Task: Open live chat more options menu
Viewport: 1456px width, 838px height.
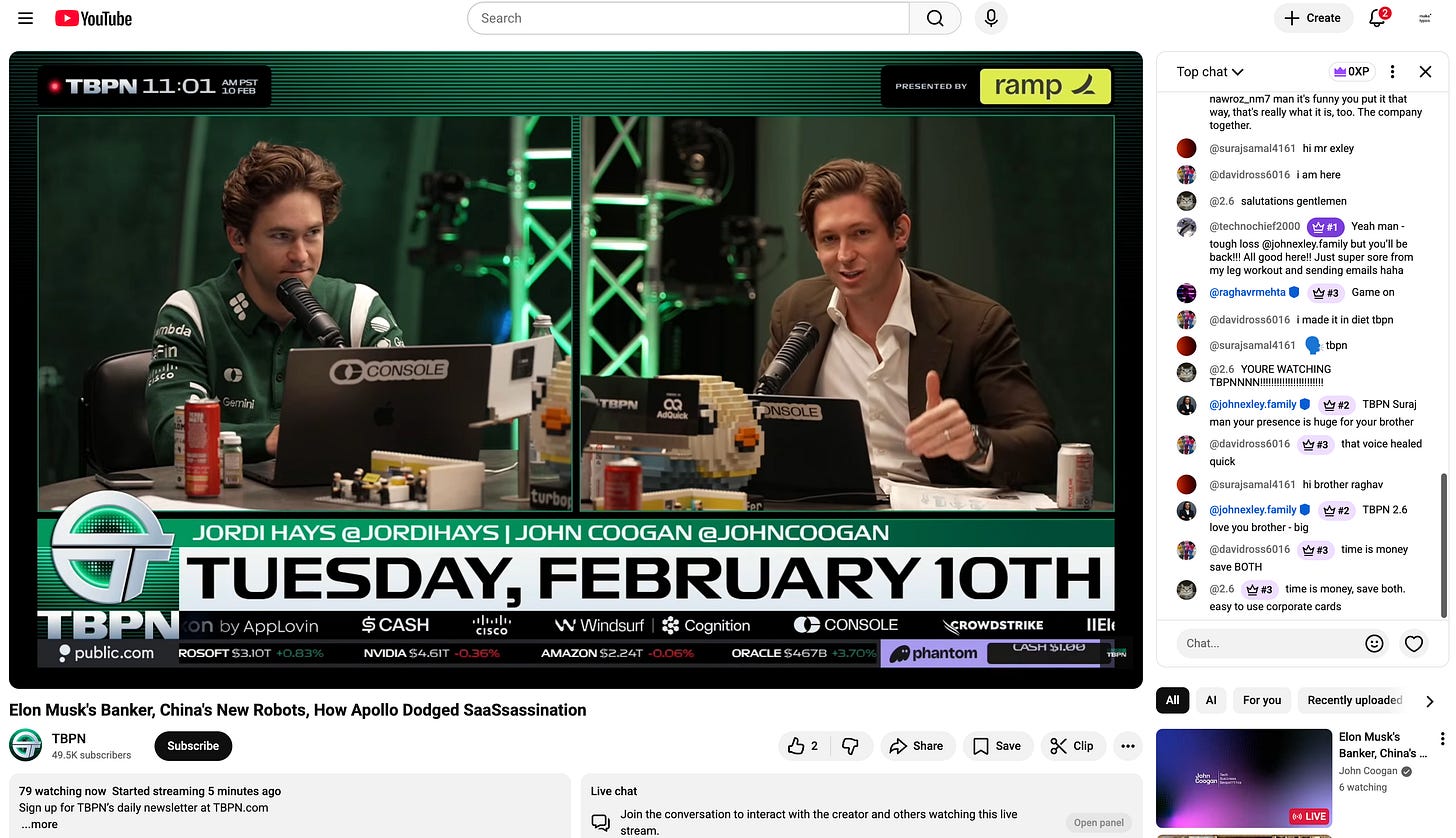Action: (x=1393, y=72)
